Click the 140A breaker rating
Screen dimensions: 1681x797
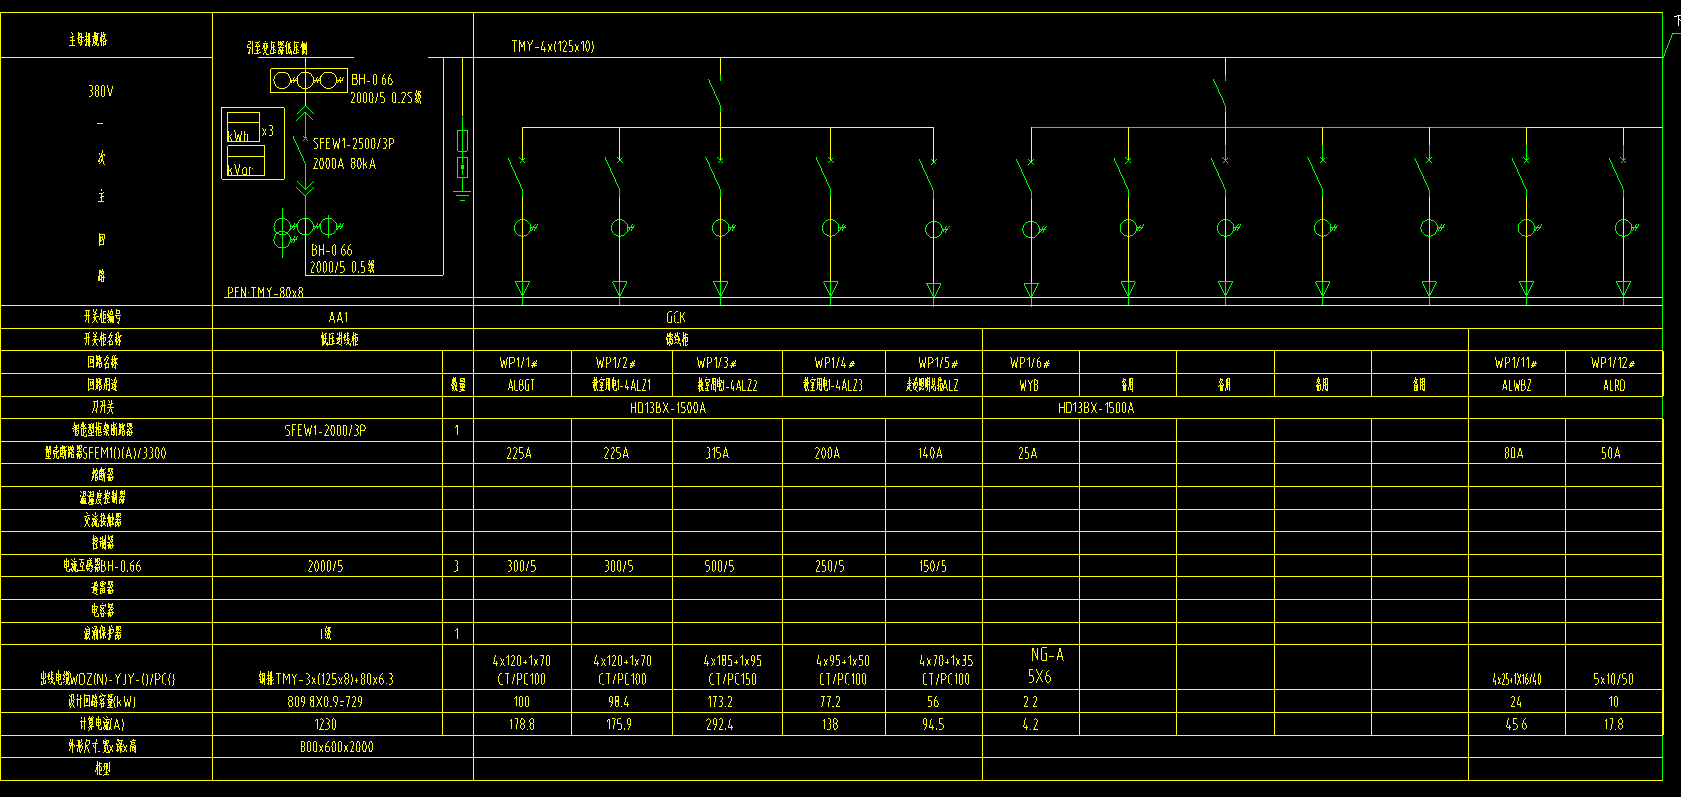930,453
